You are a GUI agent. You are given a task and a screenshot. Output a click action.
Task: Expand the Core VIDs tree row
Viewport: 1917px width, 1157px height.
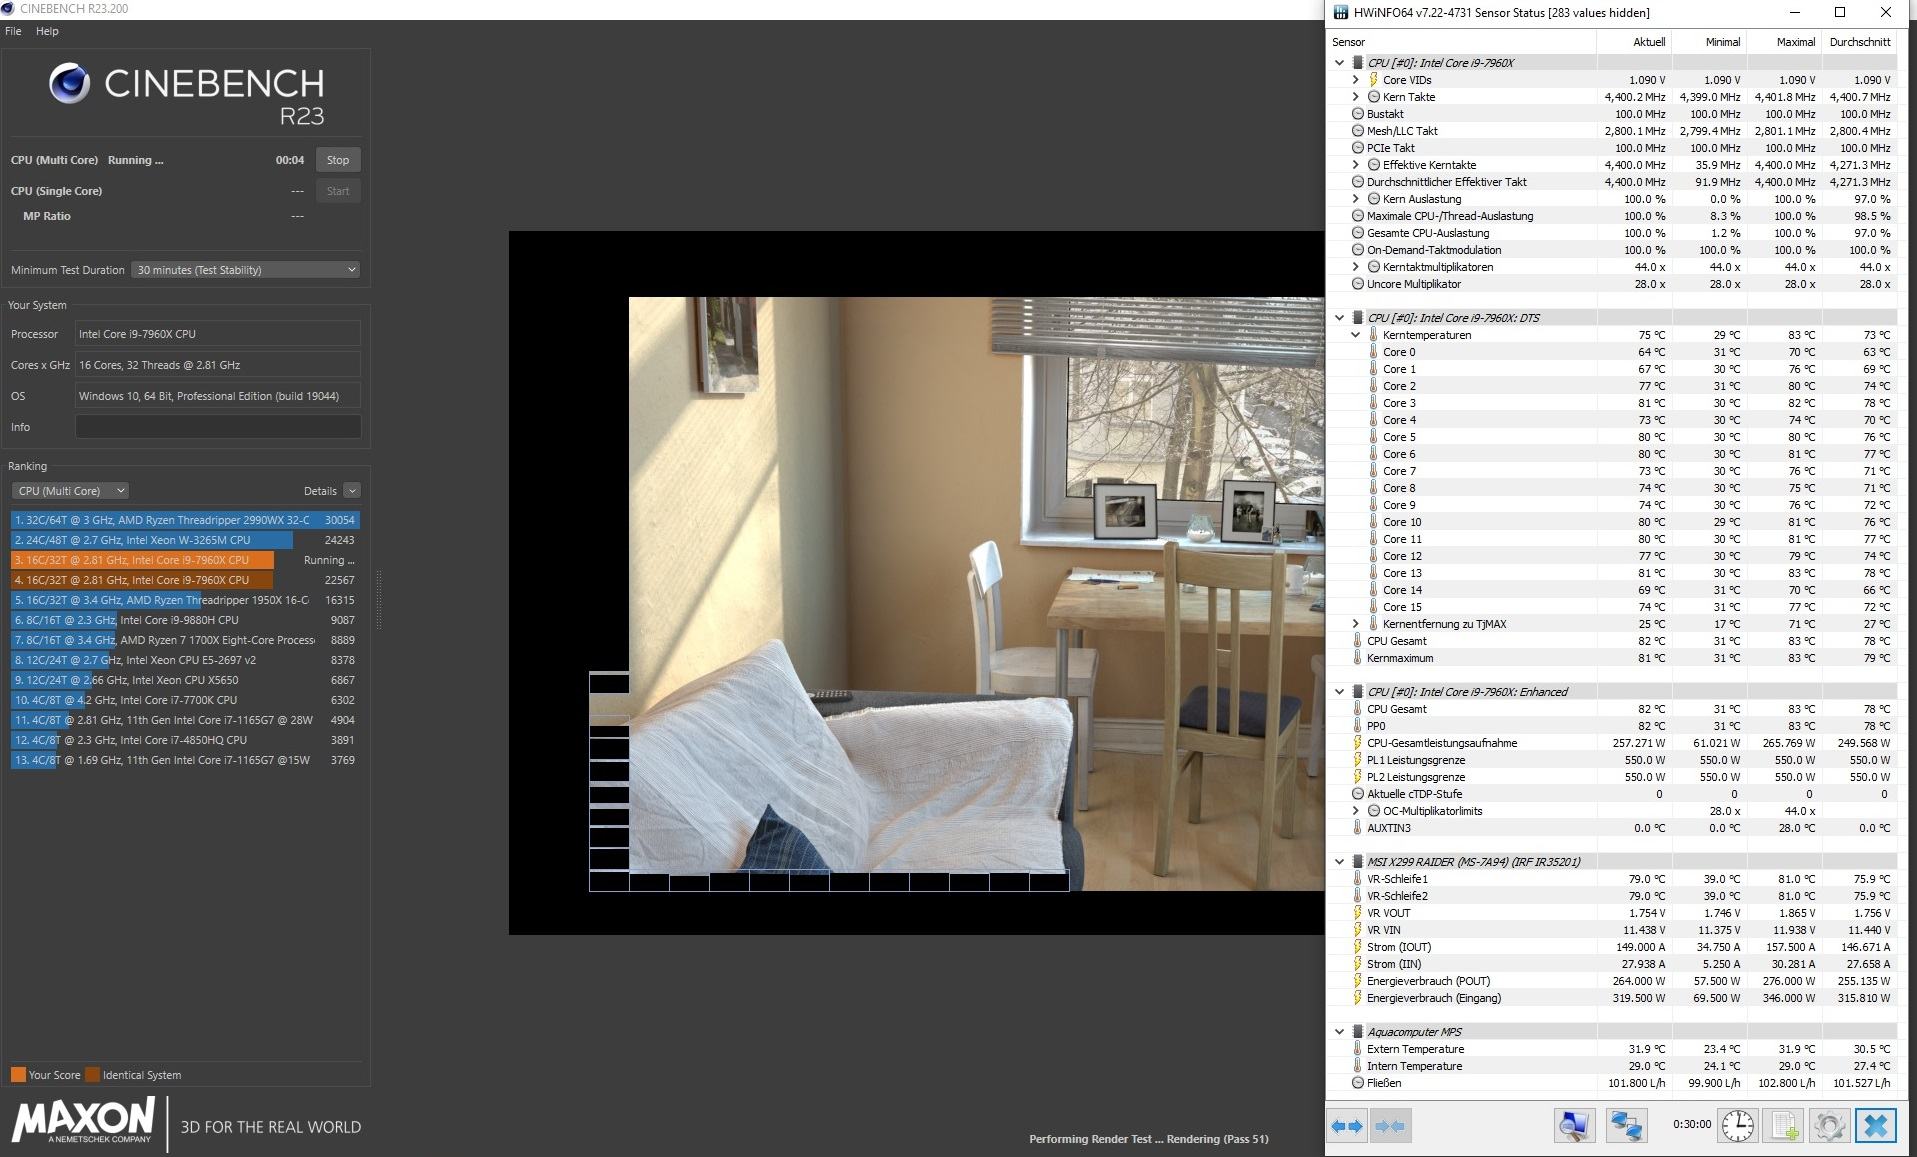tap(1355, 80)
